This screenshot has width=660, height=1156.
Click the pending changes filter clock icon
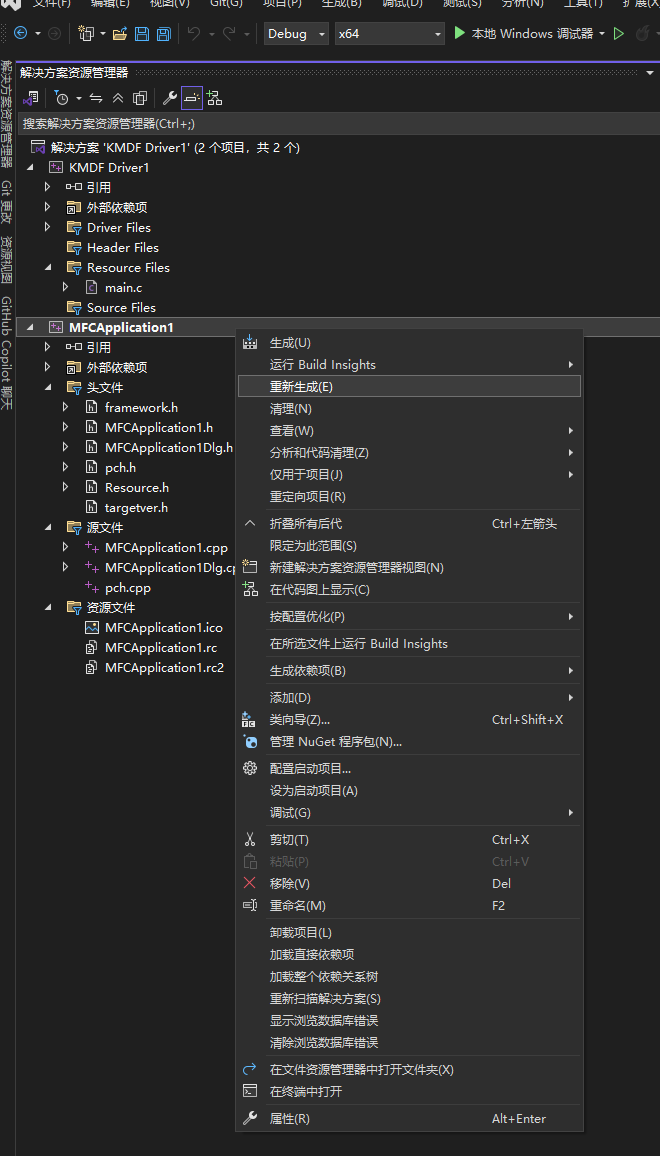pyautogui.click(x=62, y=98)
